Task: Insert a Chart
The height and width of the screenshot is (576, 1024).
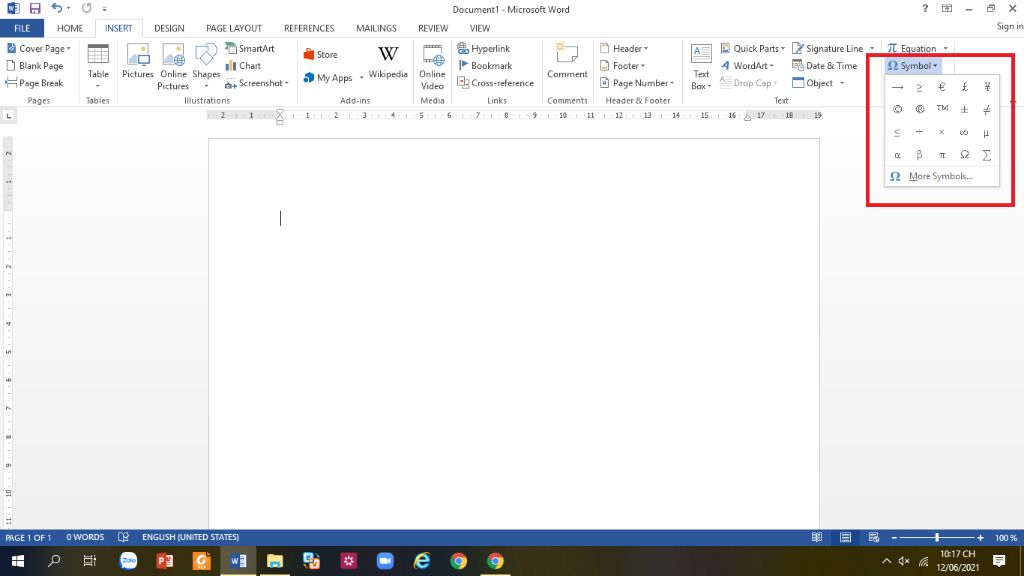Action: tap(243, 65)
